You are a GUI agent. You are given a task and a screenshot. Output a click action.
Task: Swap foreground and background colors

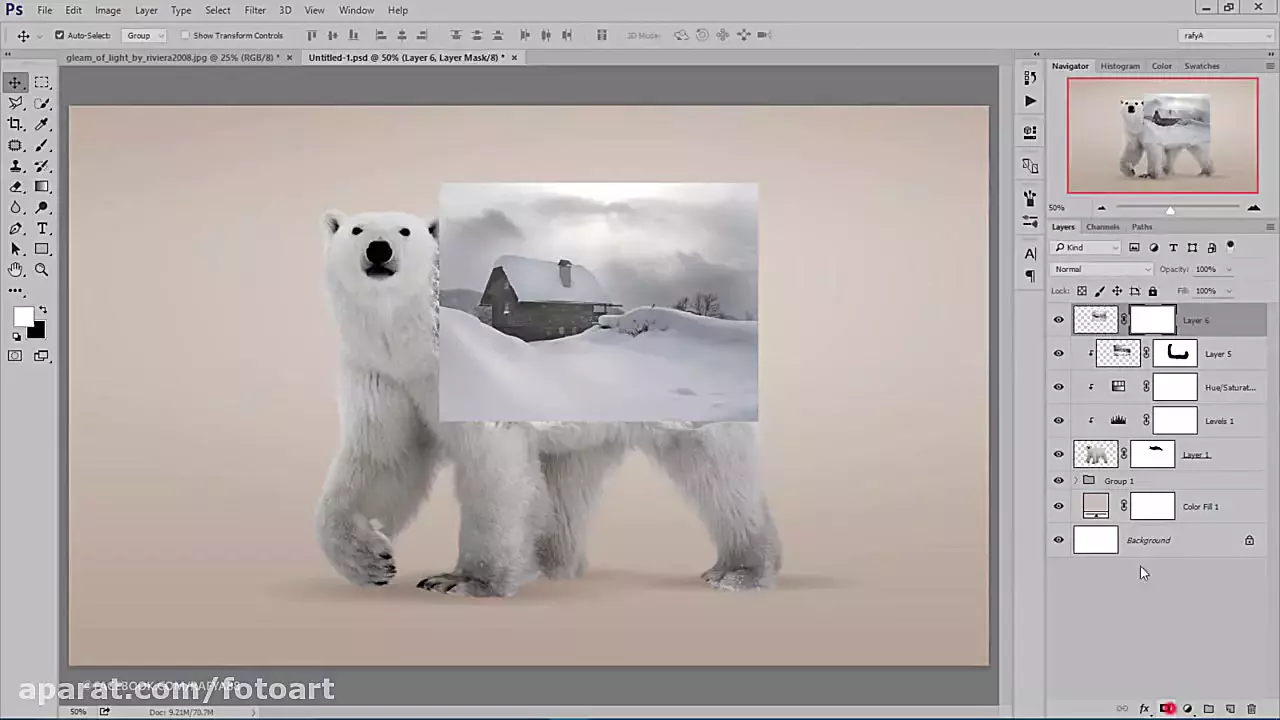[x=42, y=311]
